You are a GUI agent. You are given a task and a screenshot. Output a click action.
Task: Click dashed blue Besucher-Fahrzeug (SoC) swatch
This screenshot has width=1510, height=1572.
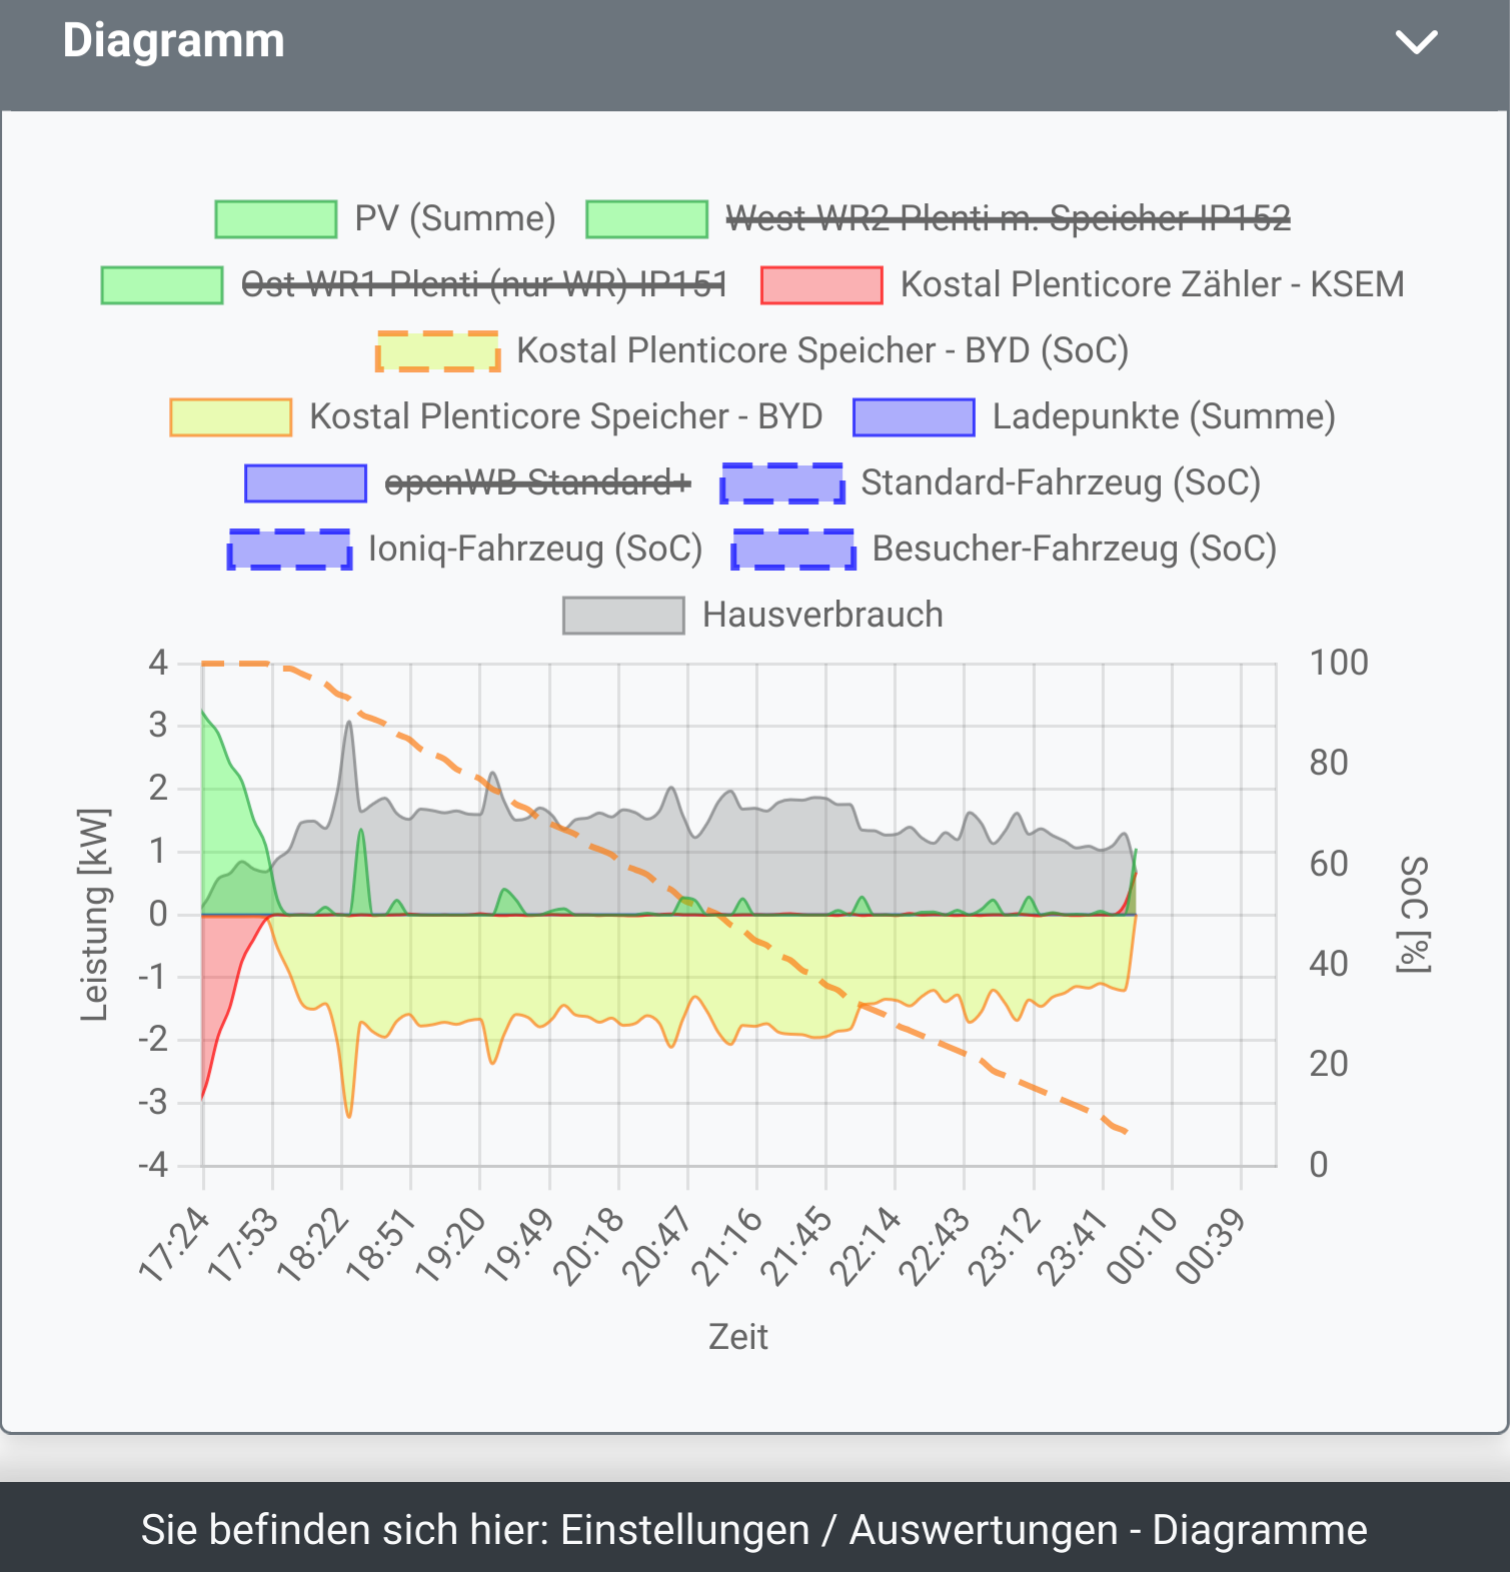793,549
